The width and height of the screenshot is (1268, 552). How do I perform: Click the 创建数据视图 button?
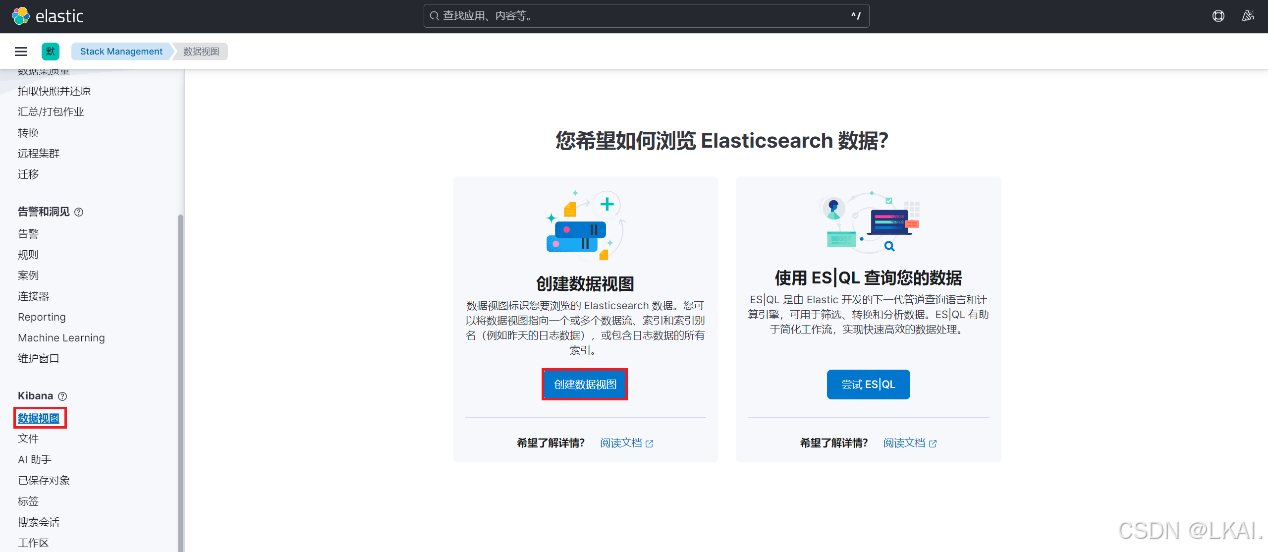click(x=585, y=385)
